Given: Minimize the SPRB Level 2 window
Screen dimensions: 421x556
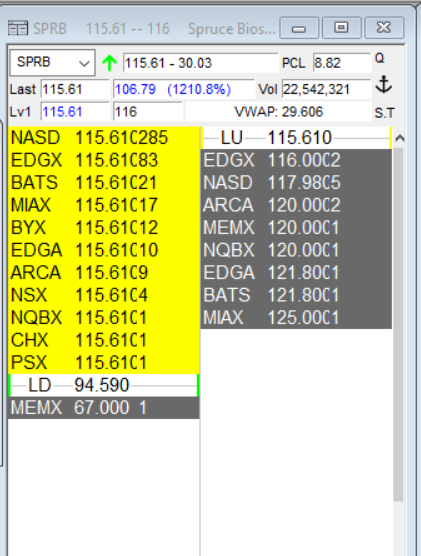Looking at the screenshot, I should [x=299, y=28].
